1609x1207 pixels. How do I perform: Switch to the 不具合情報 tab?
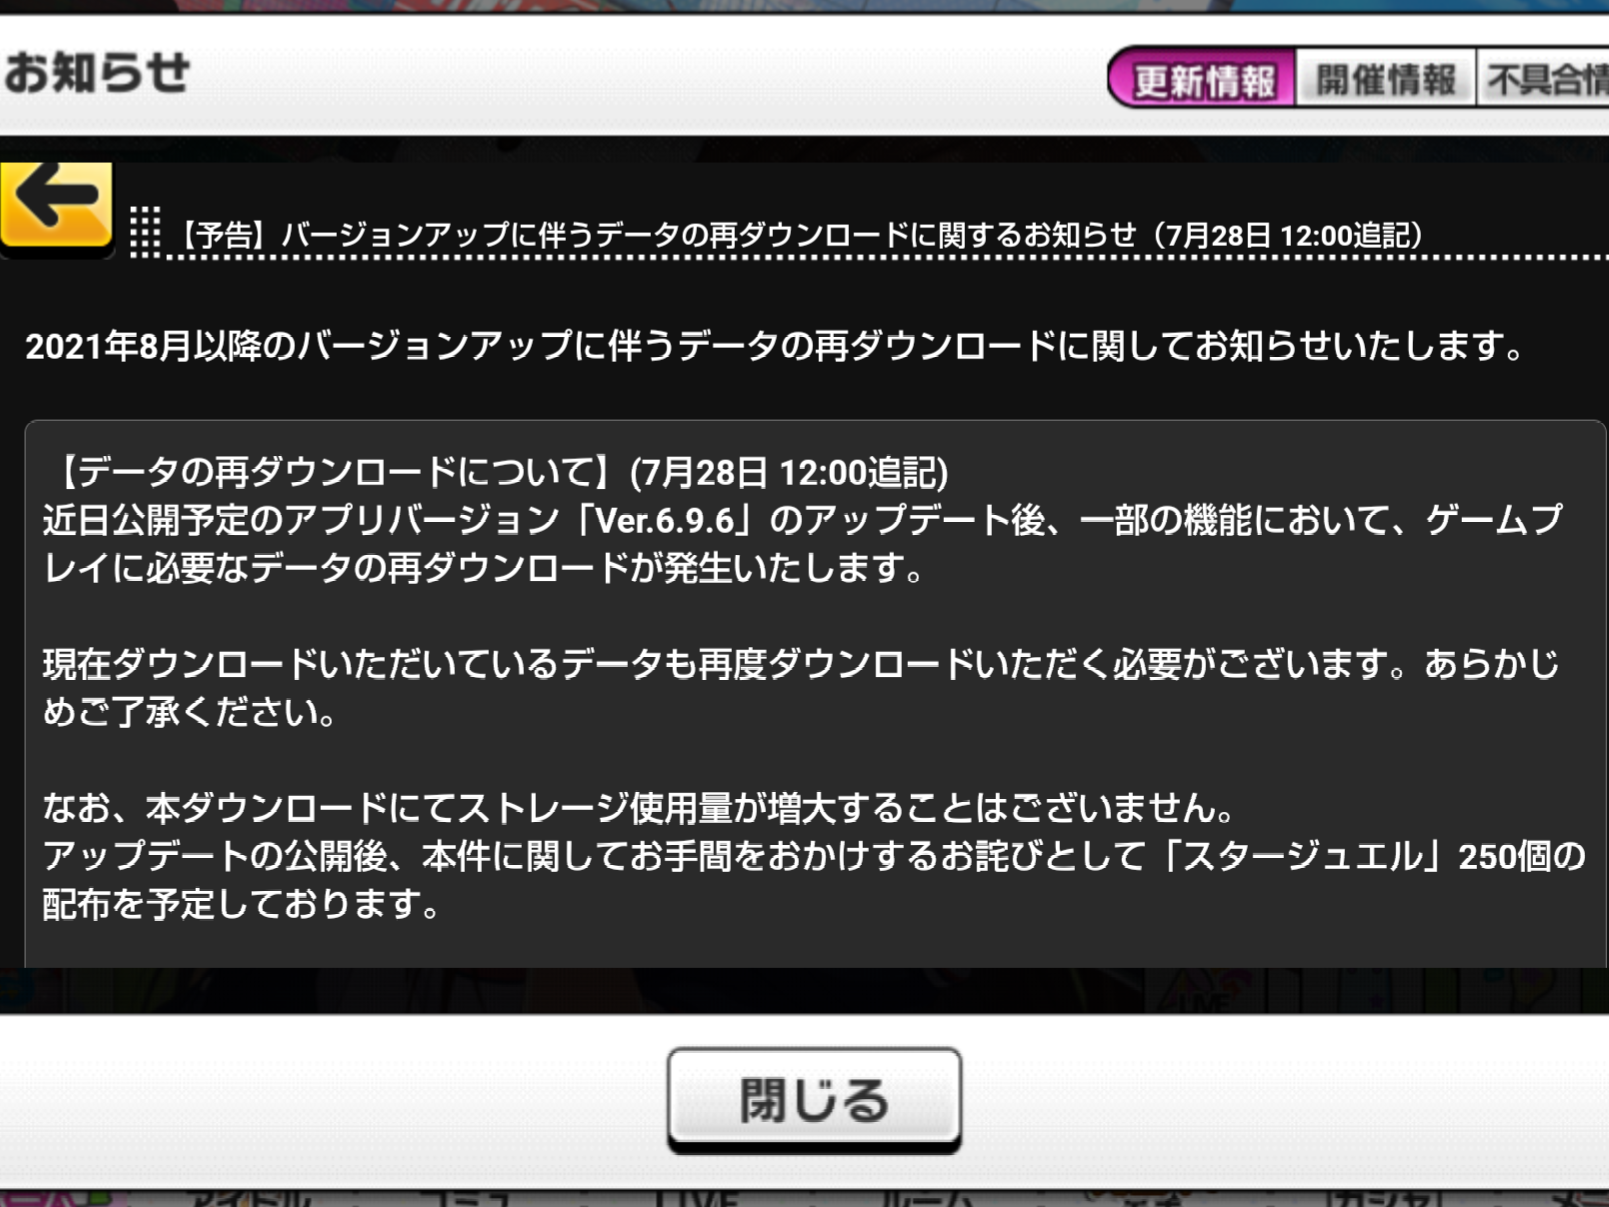point(1544,79)
